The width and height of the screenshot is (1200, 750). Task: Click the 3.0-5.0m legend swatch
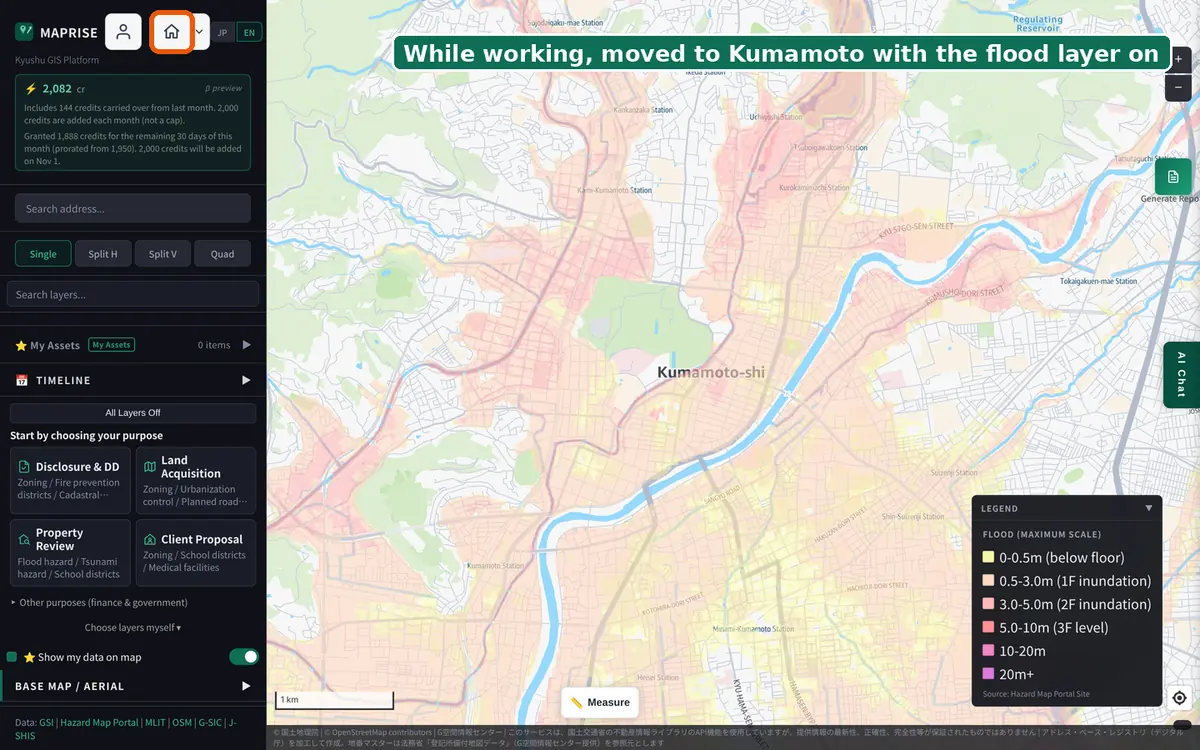[988, 604]
